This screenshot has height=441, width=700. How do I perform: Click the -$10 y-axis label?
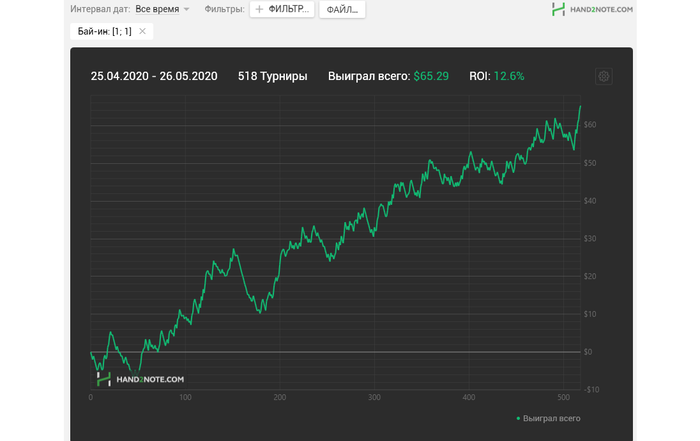click(592, 390)
